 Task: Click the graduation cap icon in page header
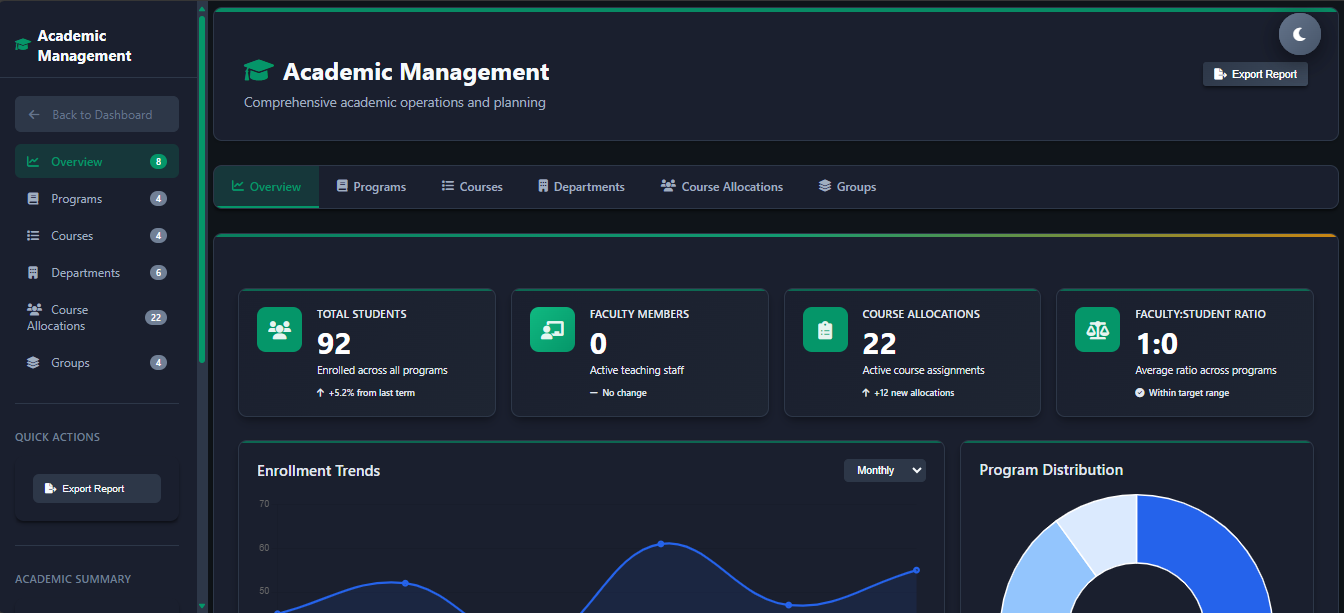[x=259, y=72]
